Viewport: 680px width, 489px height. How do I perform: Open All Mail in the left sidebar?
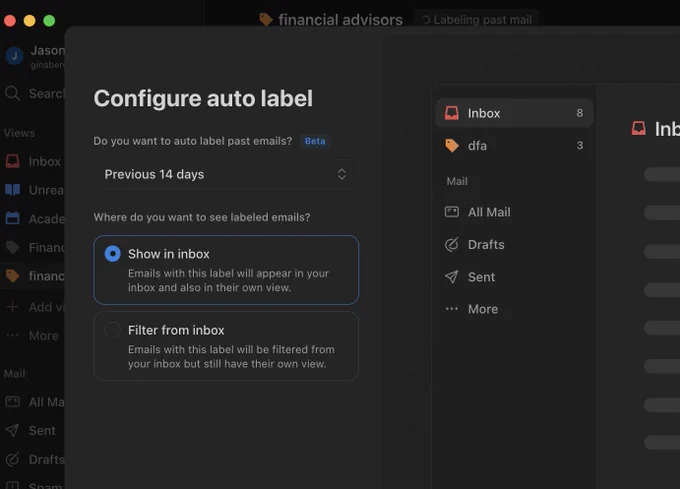pyautogui.click(x=33, y=402)
